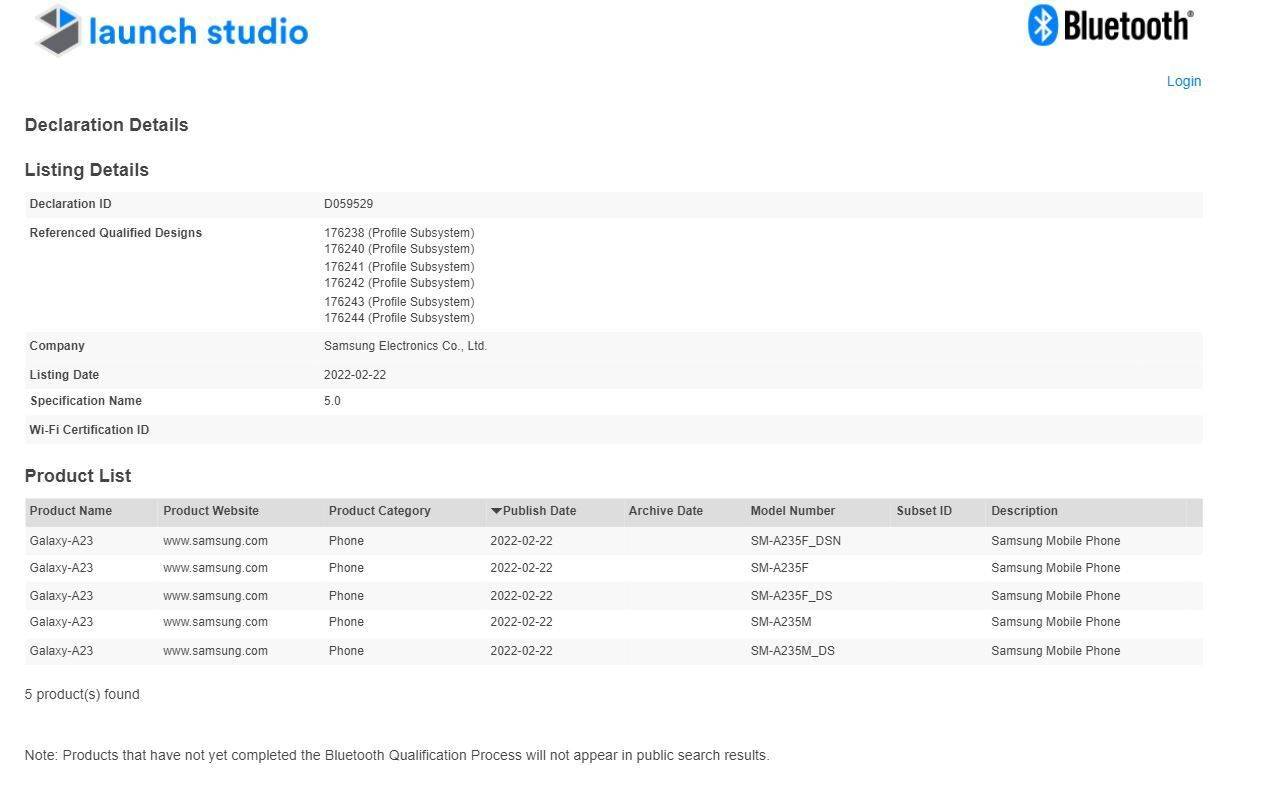
Task: Sort by Product Website header
Action: point(210,511)
